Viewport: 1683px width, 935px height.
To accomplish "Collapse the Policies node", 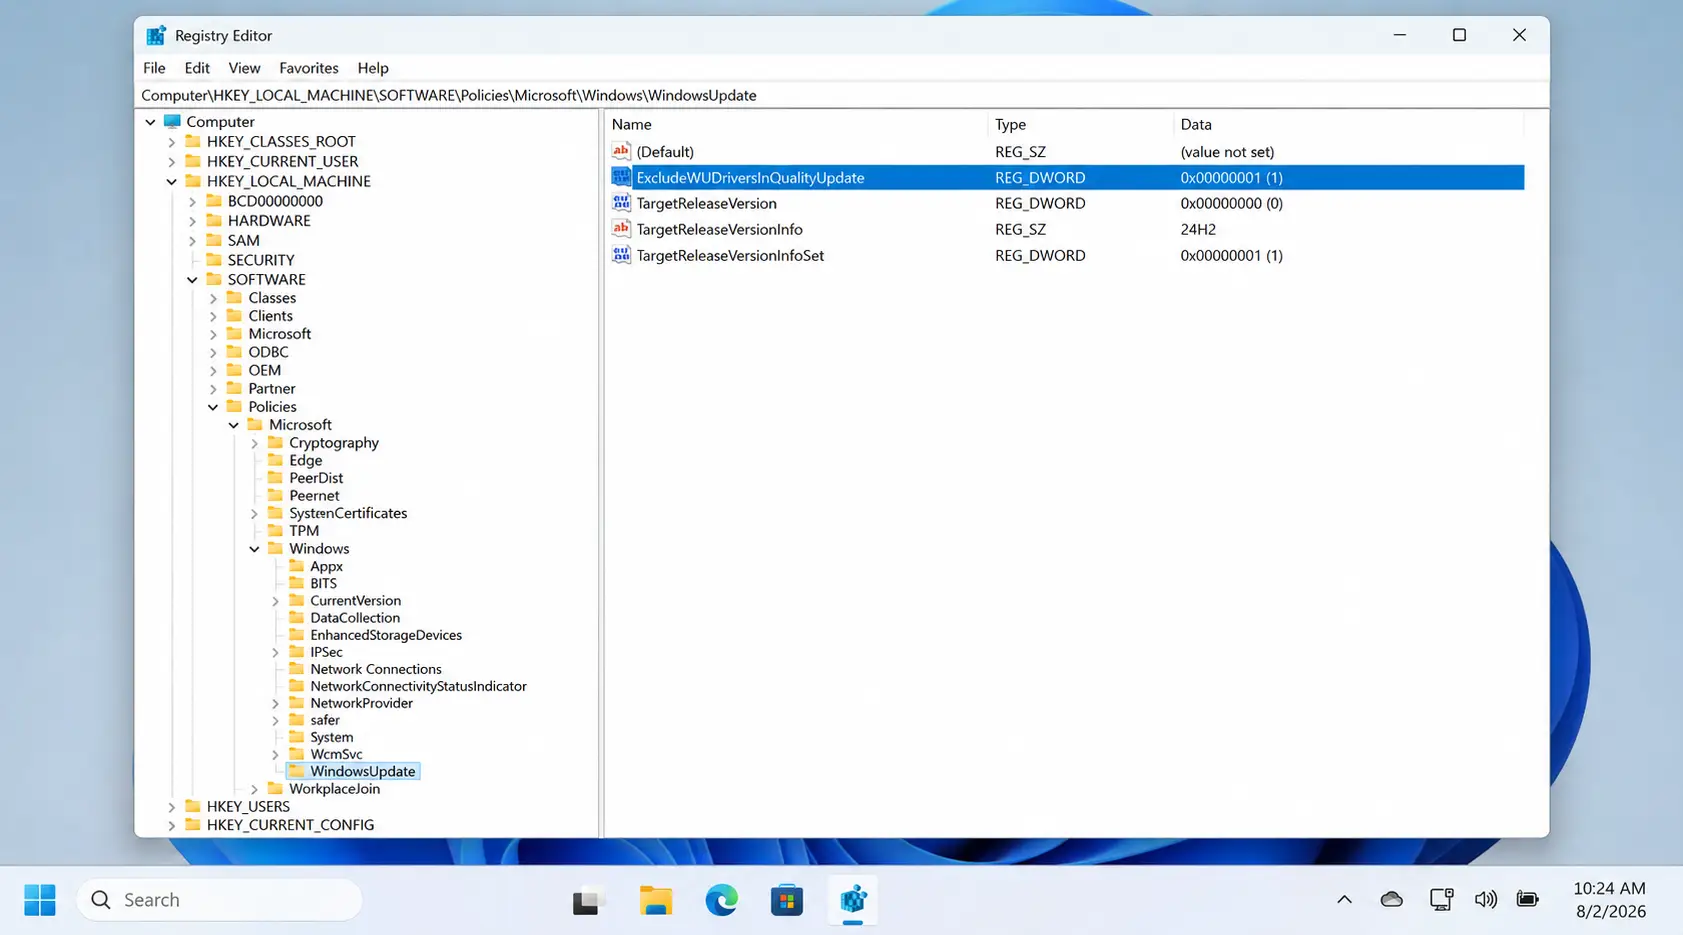I will pos(213,407).
